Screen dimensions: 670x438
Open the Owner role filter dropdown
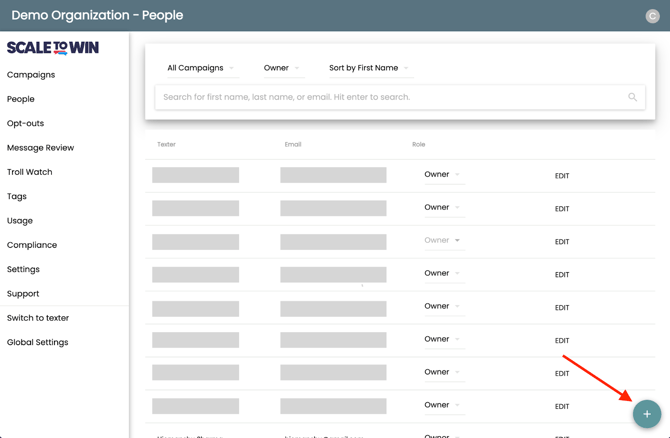point(281,68)
